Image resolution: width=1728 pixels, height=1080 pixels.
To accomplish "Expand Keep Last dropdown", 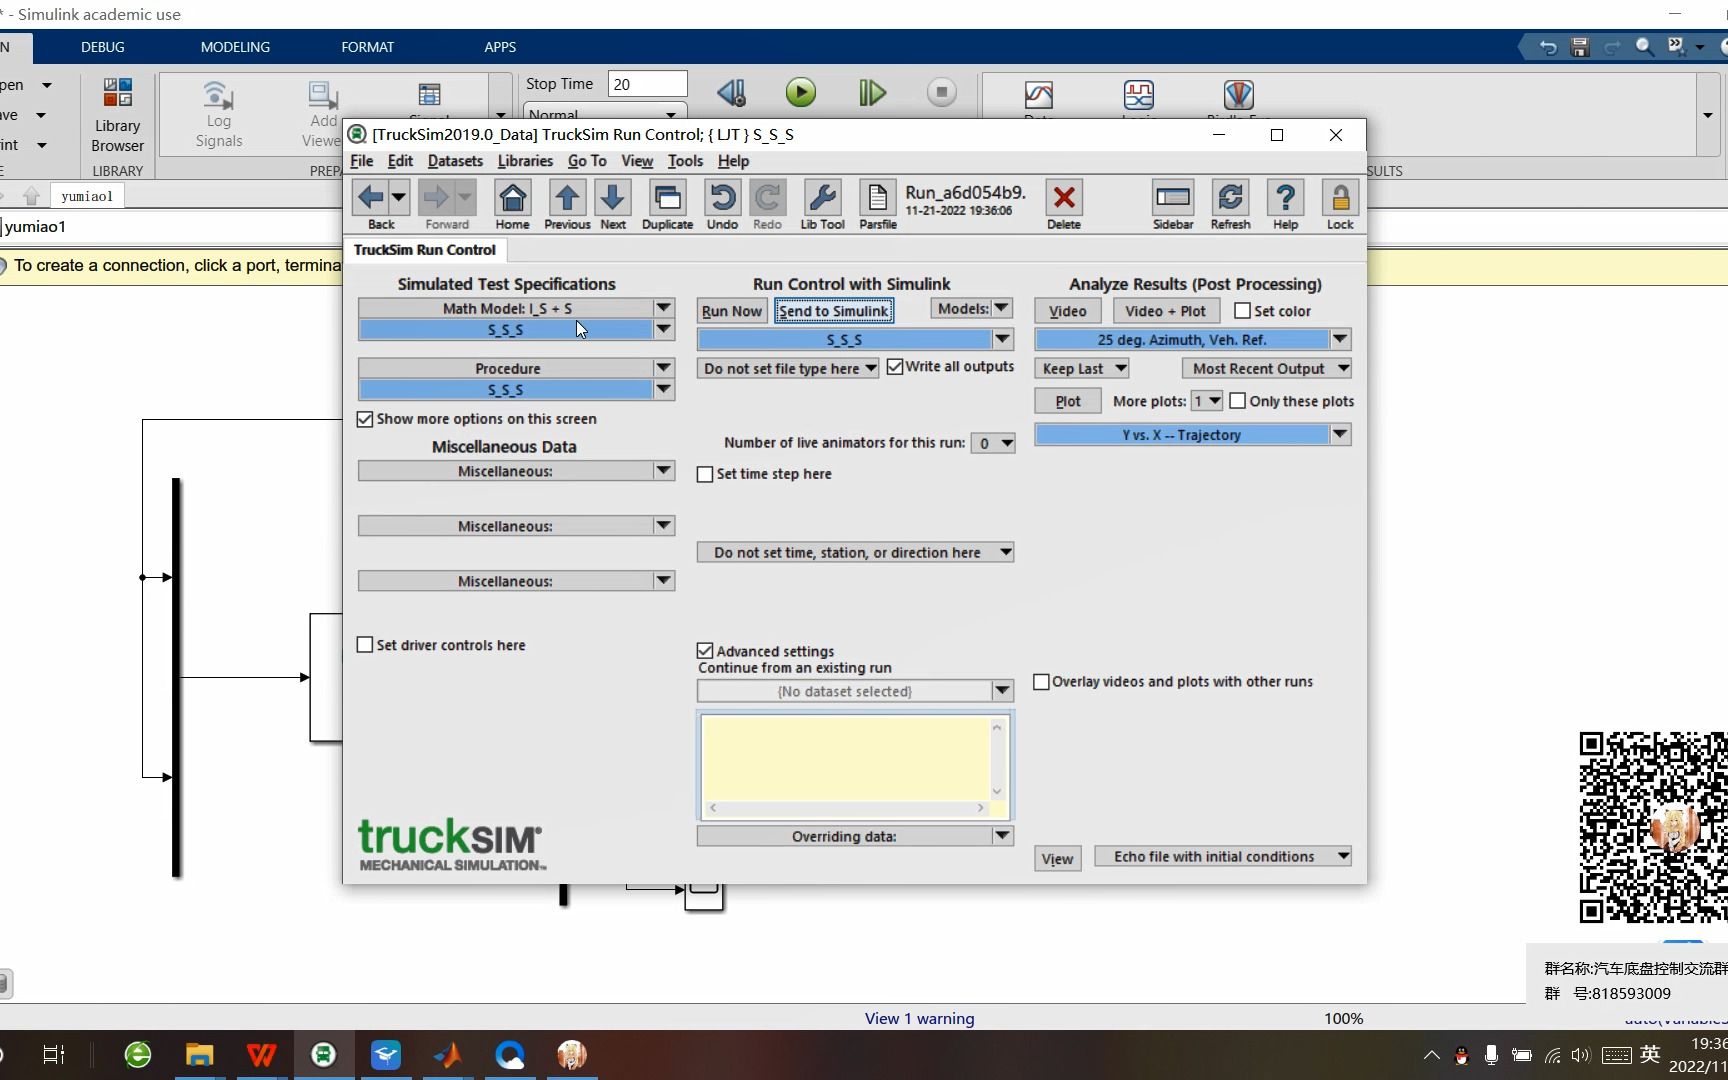I will 1082,369.
